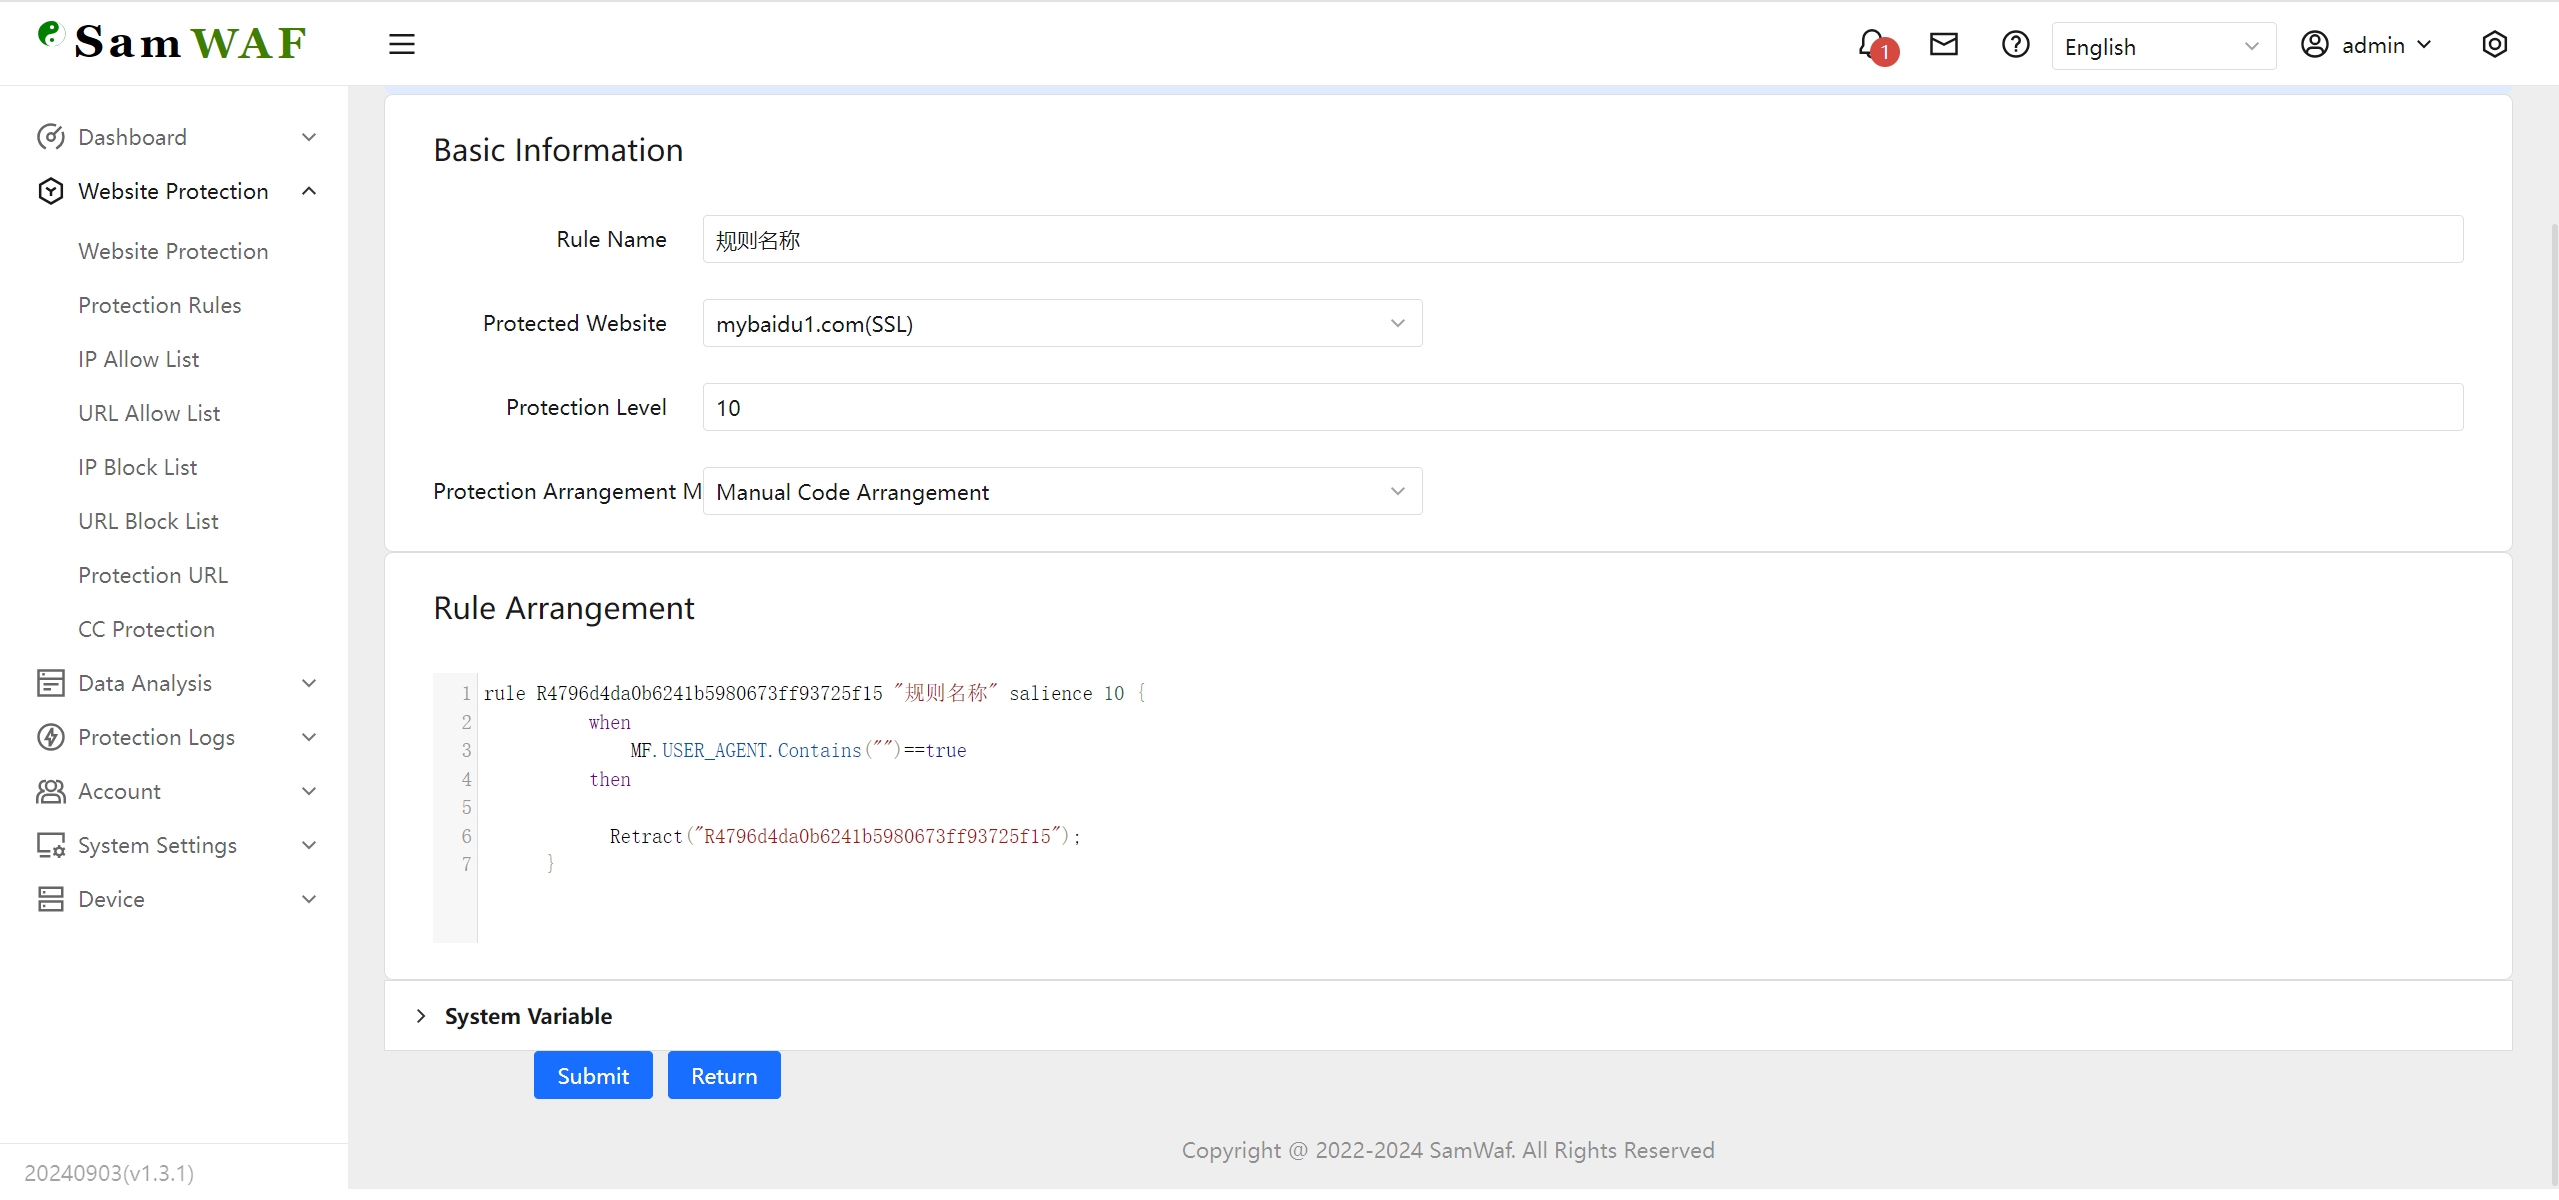Select the CC Protection menu item
The height and width of the screenshot is (1200, 2559).
click(147, 629)
